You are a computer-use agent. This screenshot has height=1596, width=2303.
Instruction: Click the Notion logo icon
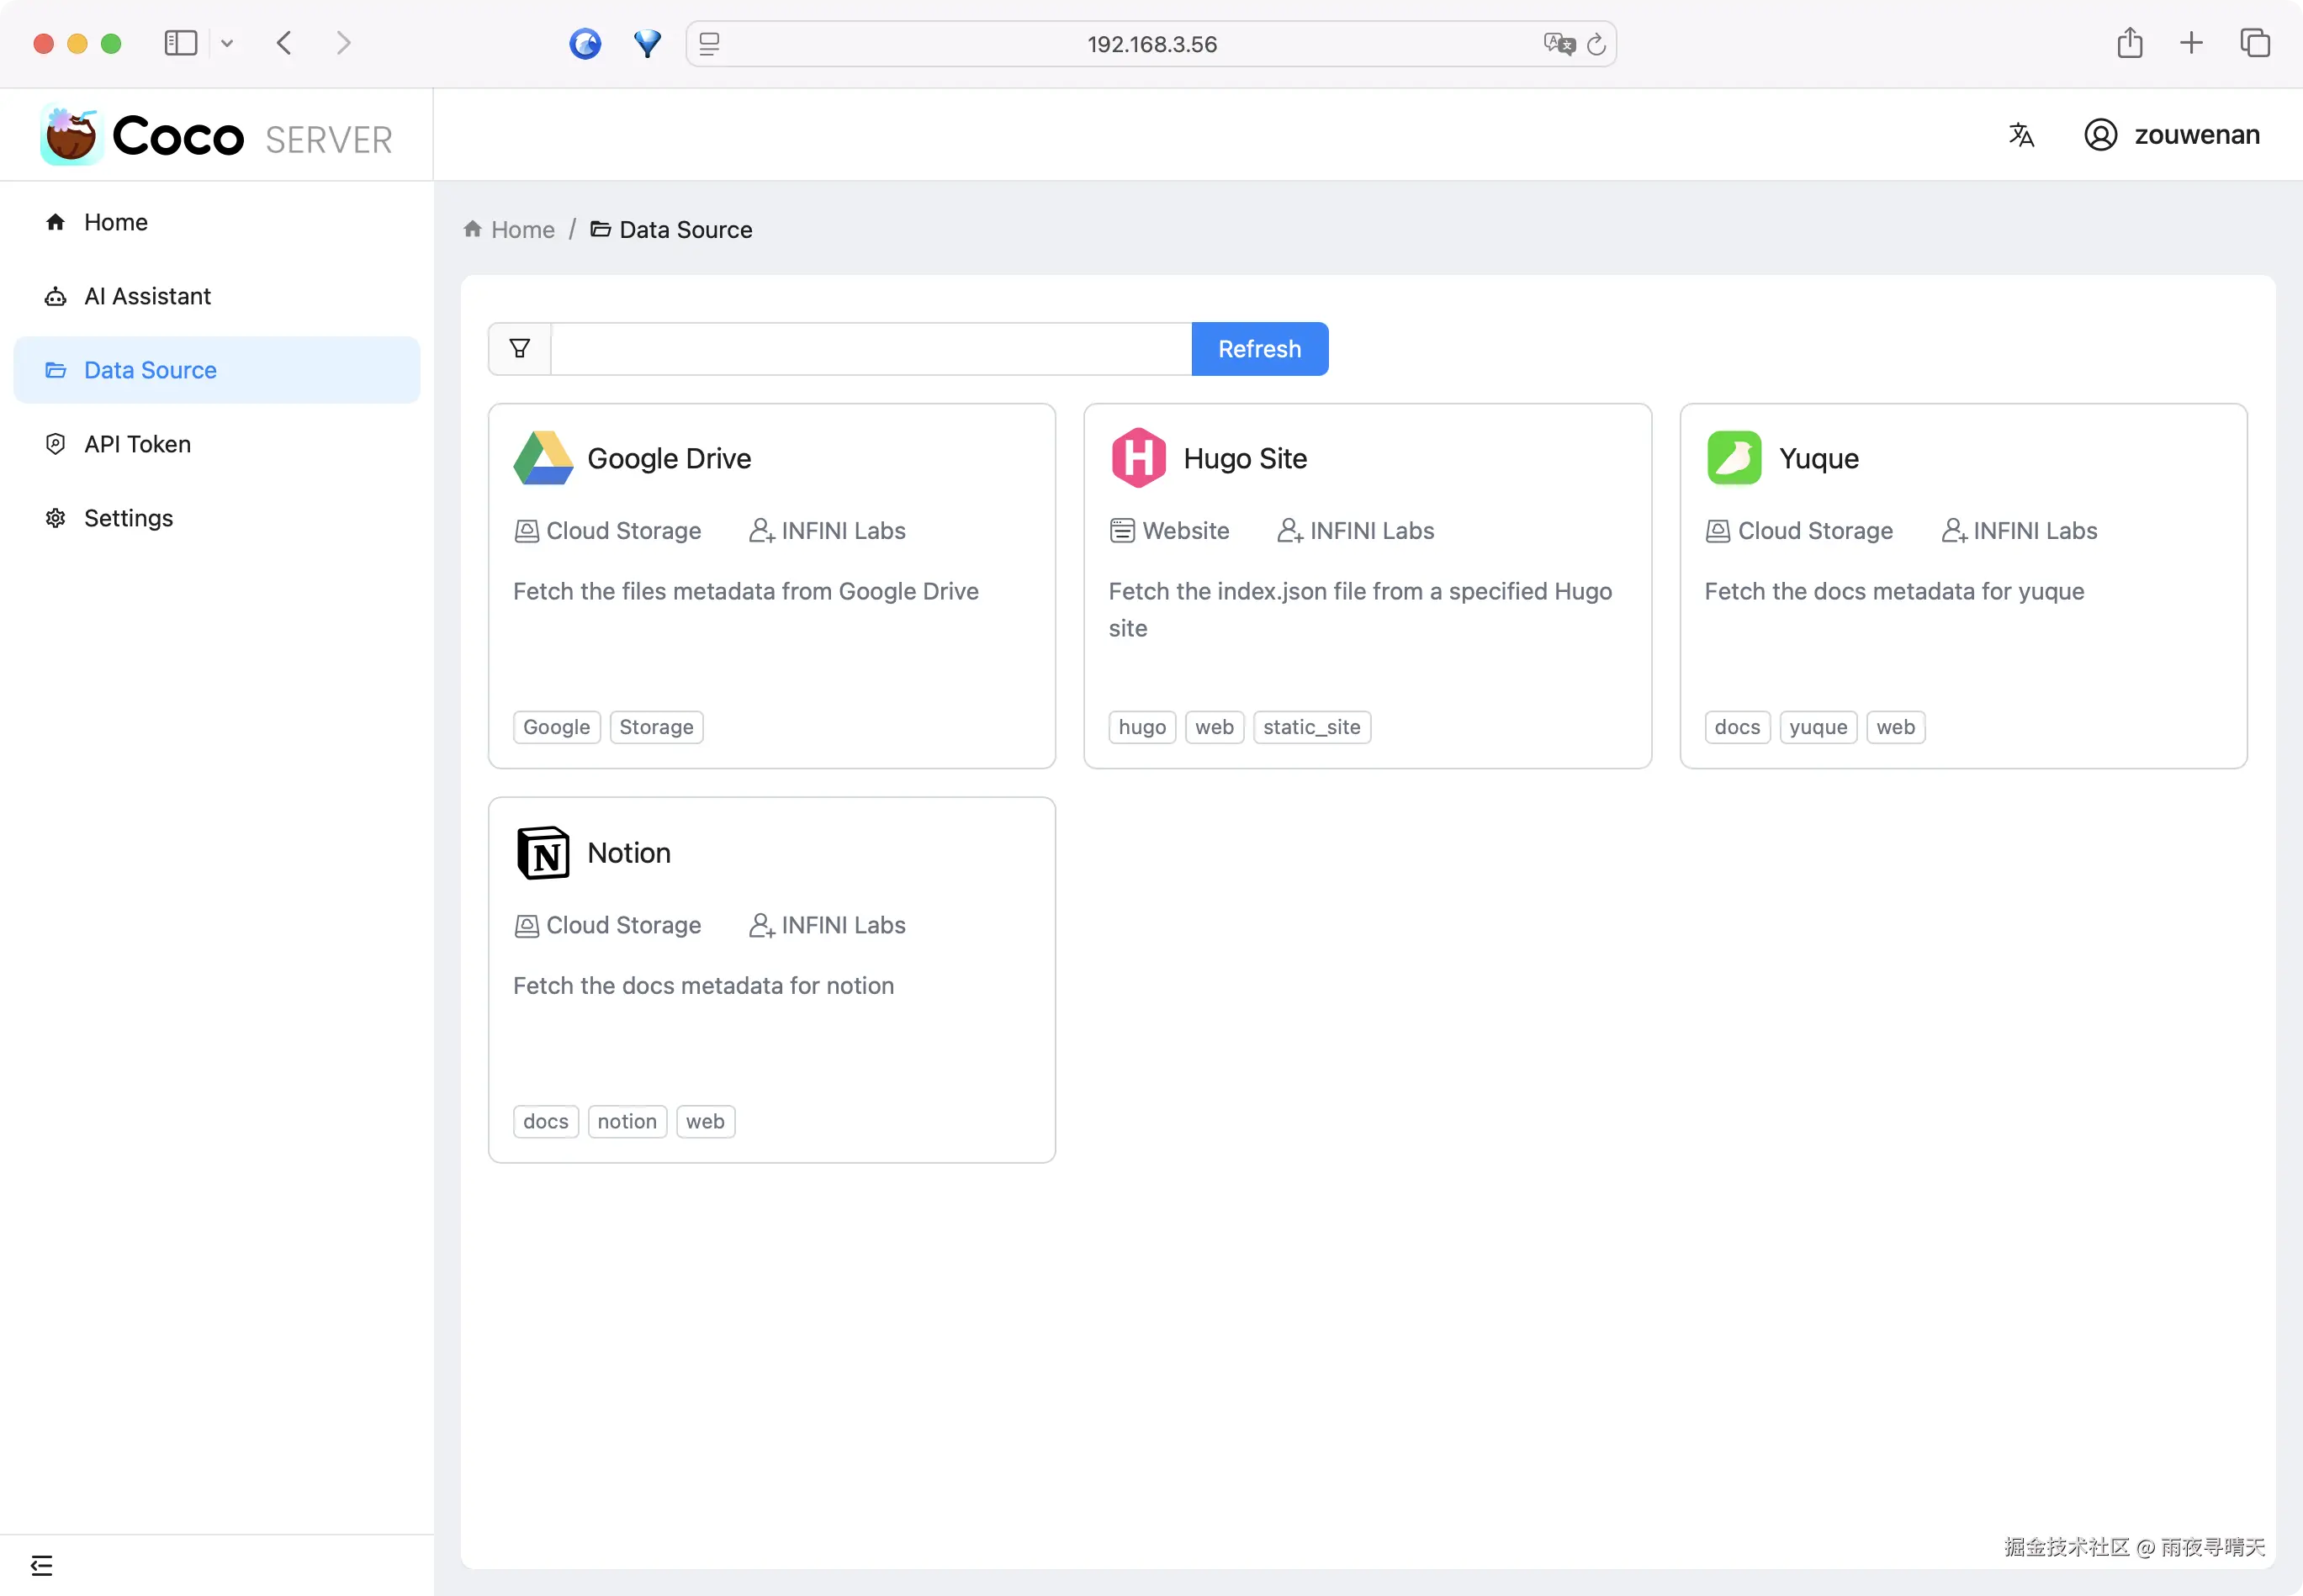[543, 853]
